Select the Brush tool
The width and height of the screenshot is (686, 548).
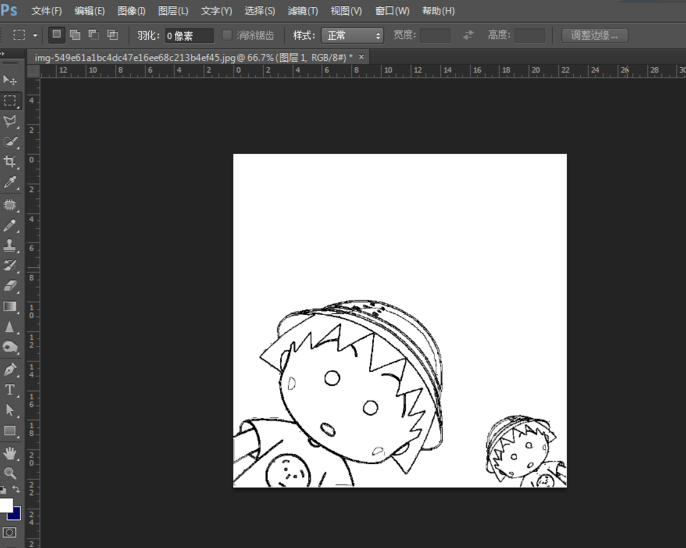pos(10,225)
